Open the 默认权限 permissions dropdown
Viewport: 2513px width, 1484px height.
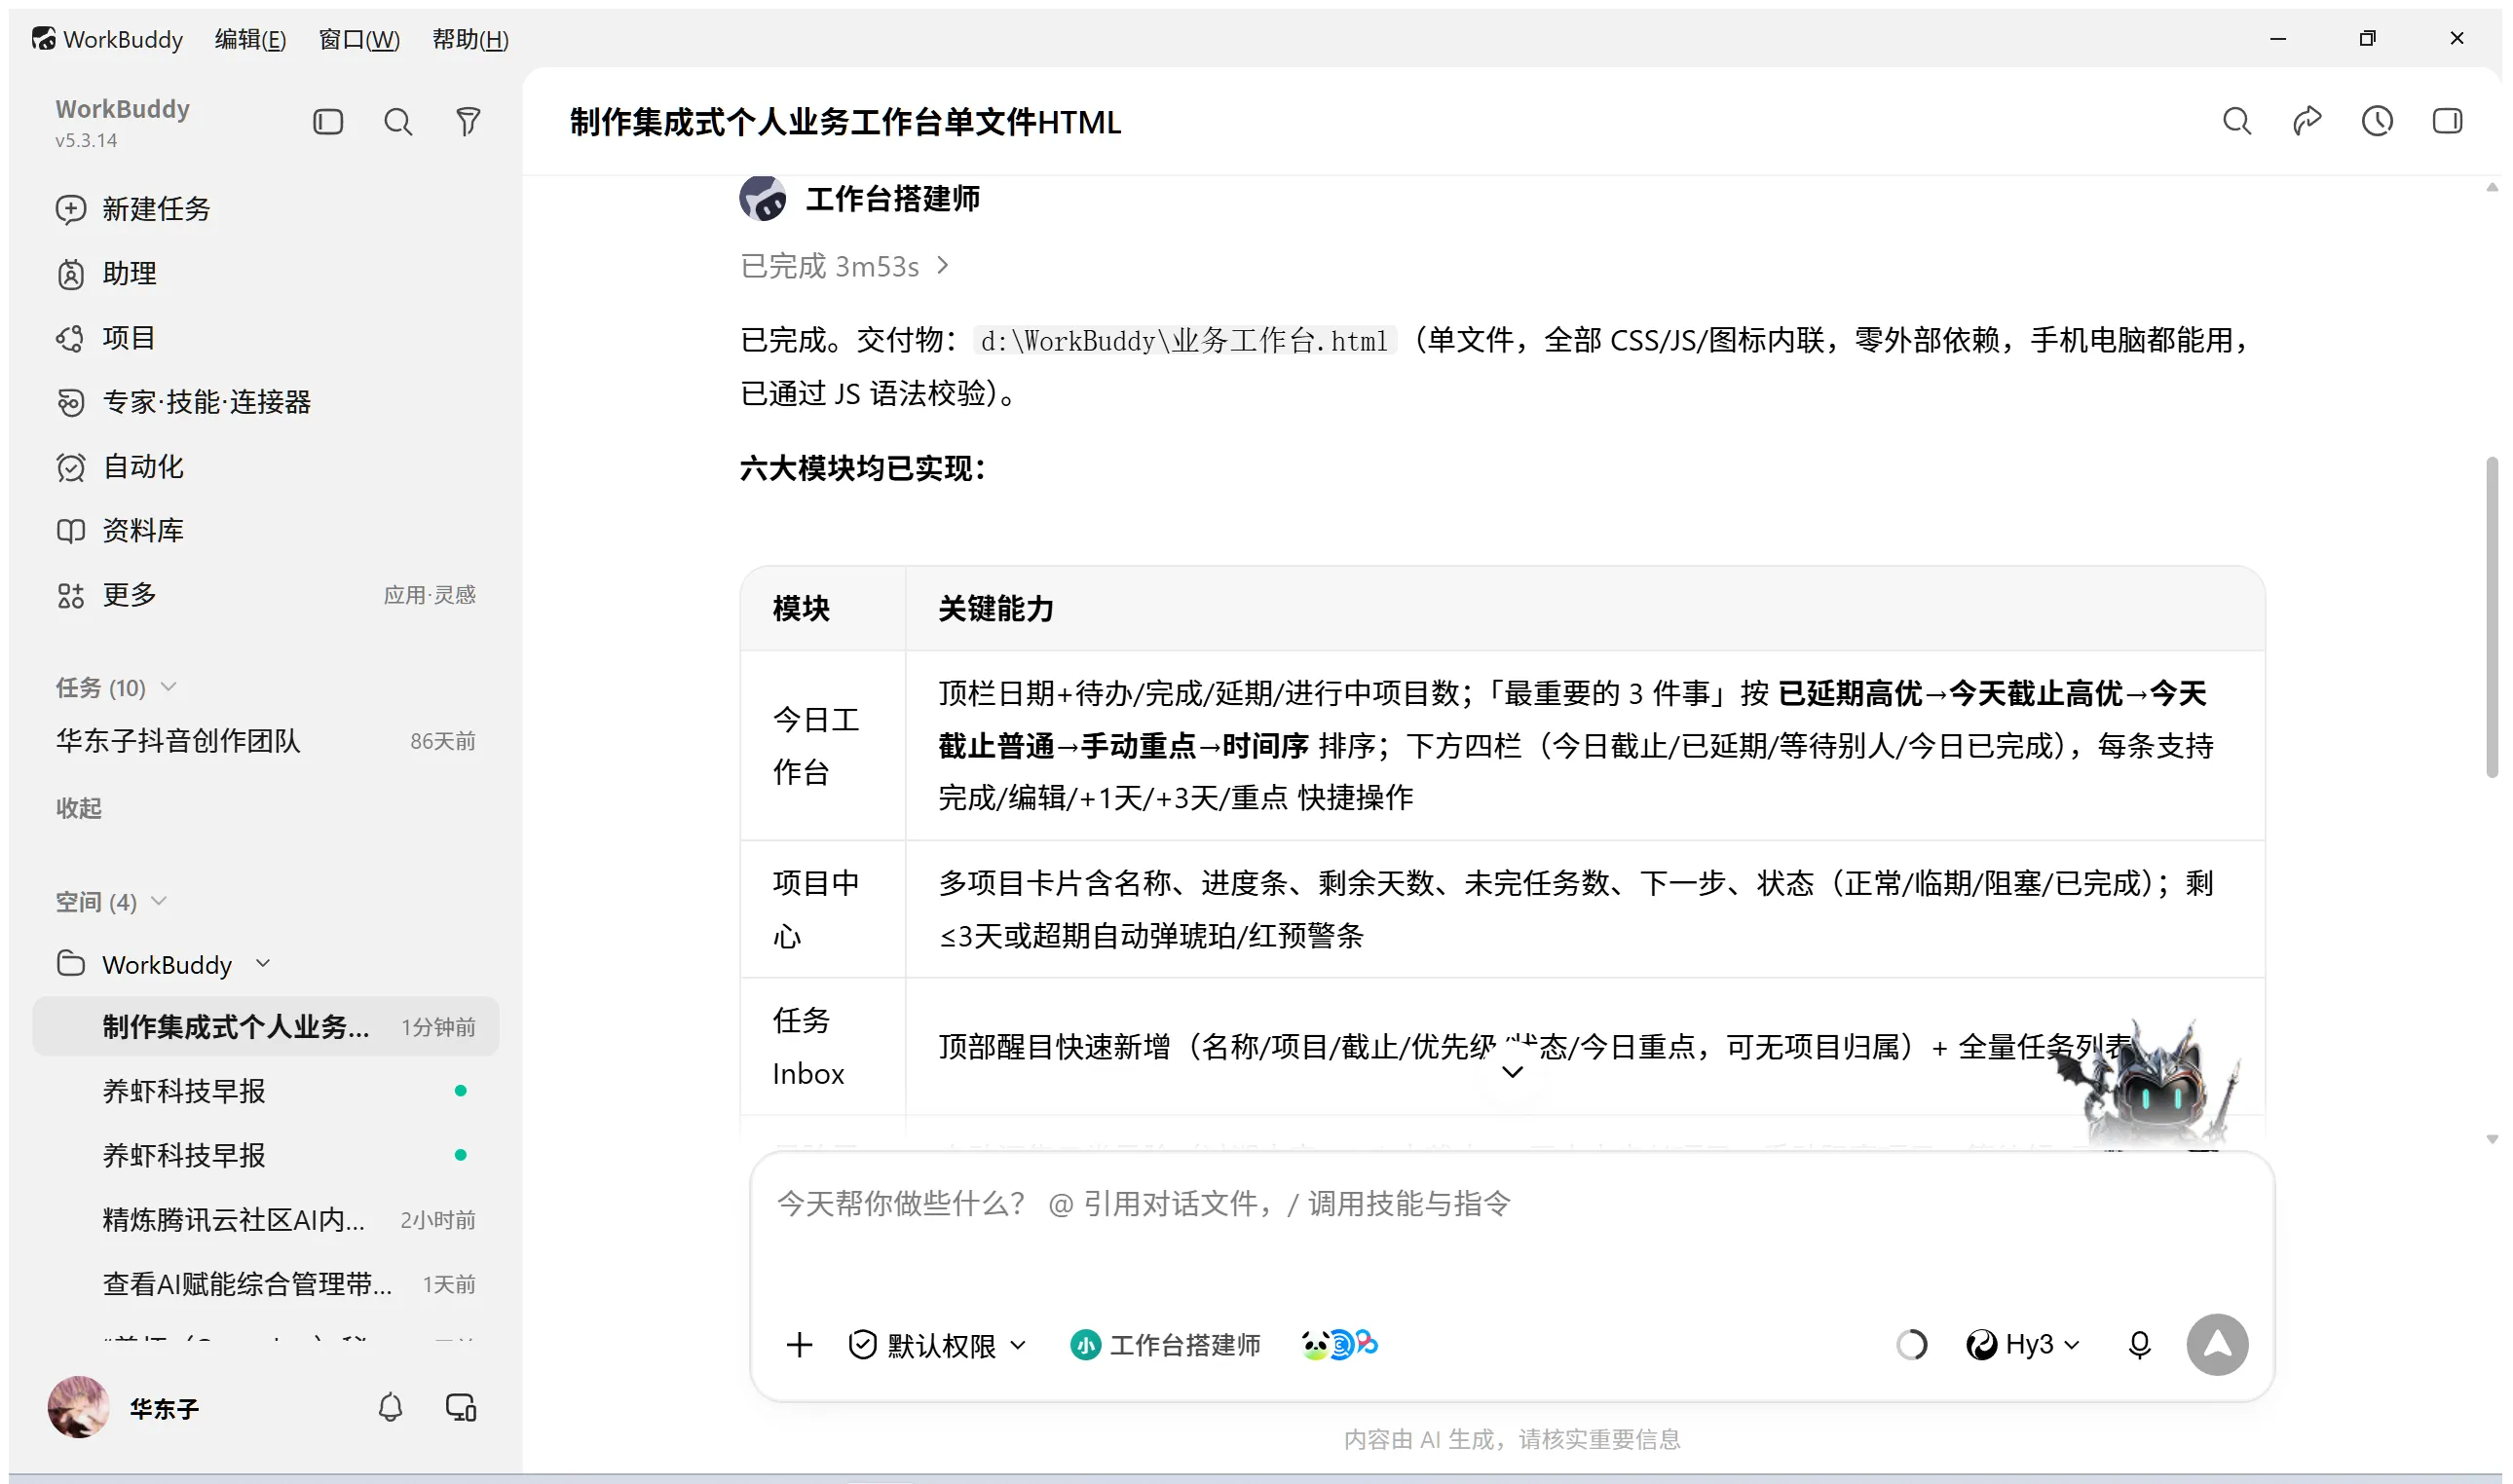click(x=937, y=1345)
